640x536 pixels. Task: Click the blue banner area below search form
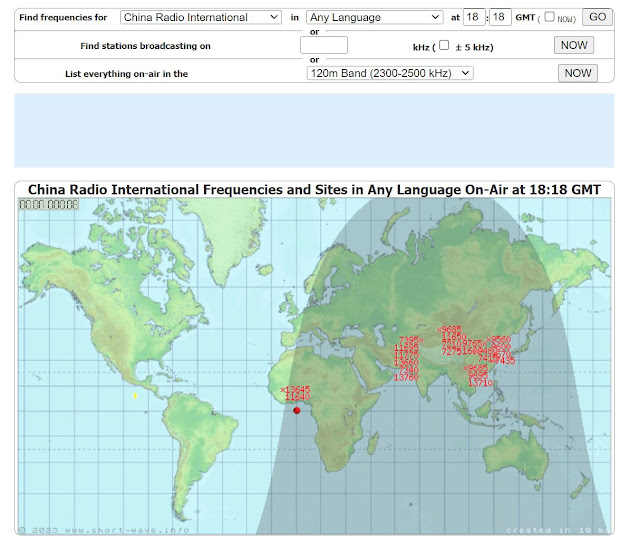(314, 130)
